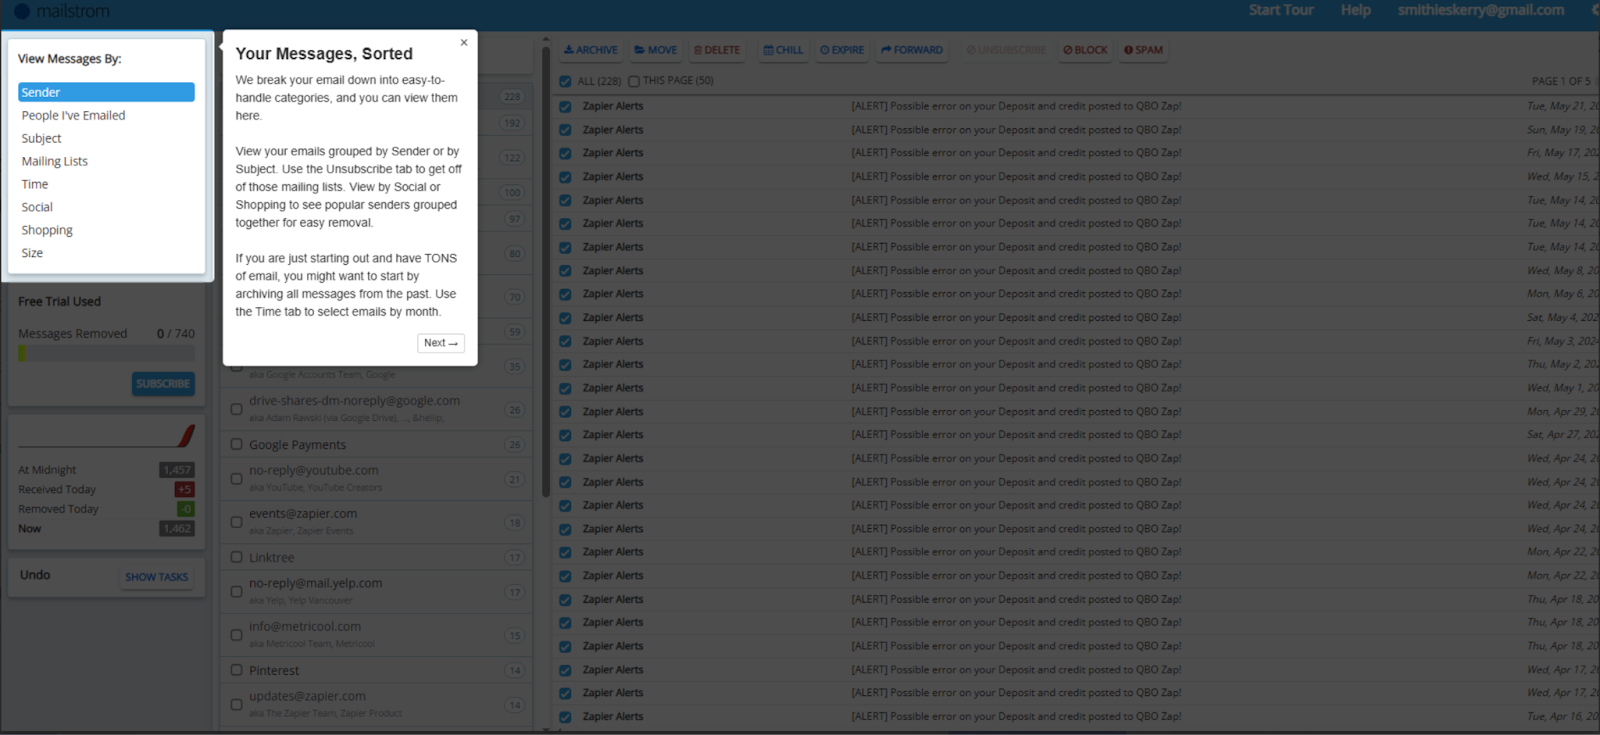1600x735 pixels.
Task: Uncheck the message dated Sun, May 19
Action: point(565,130)
